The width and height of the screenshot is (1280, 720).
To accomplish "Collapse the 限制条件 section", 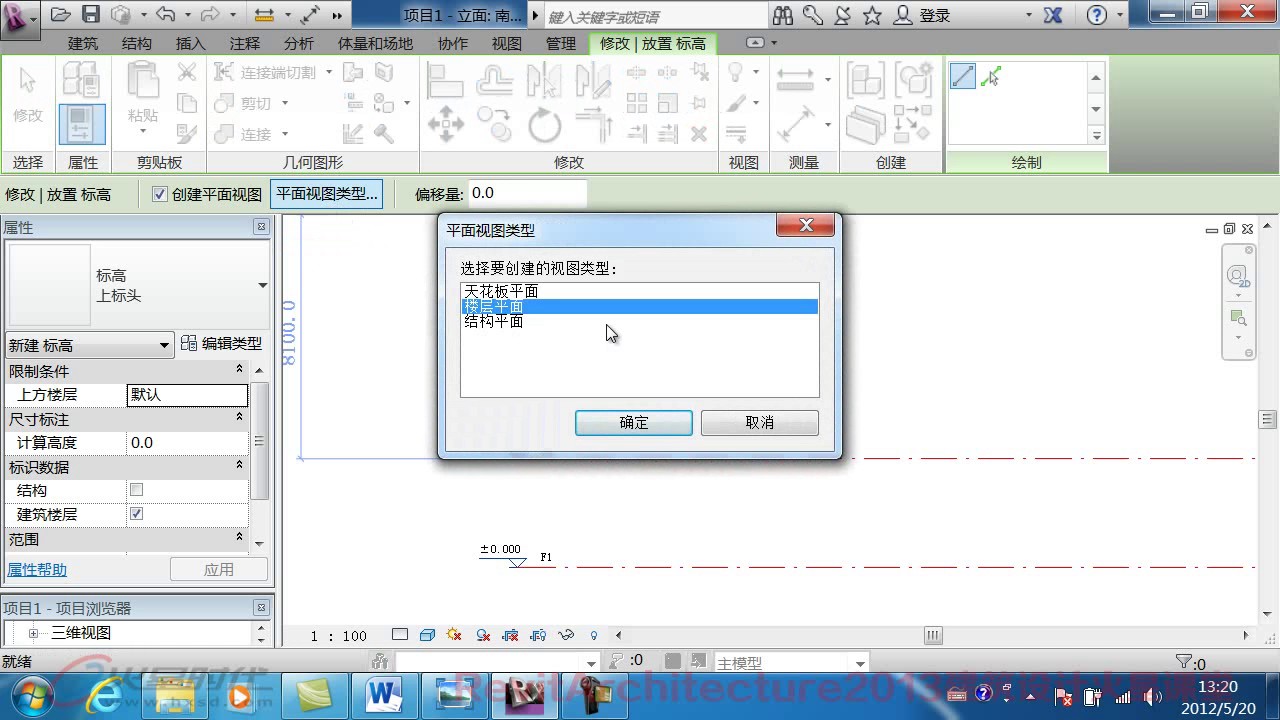I will 239,370.
